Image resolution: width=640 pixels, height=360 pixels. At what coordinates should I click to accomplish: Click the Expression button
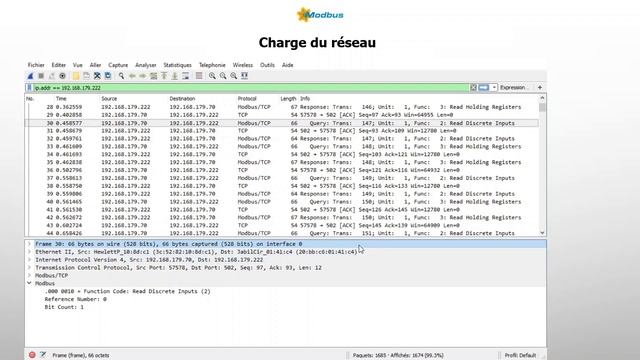pos(514,87)
